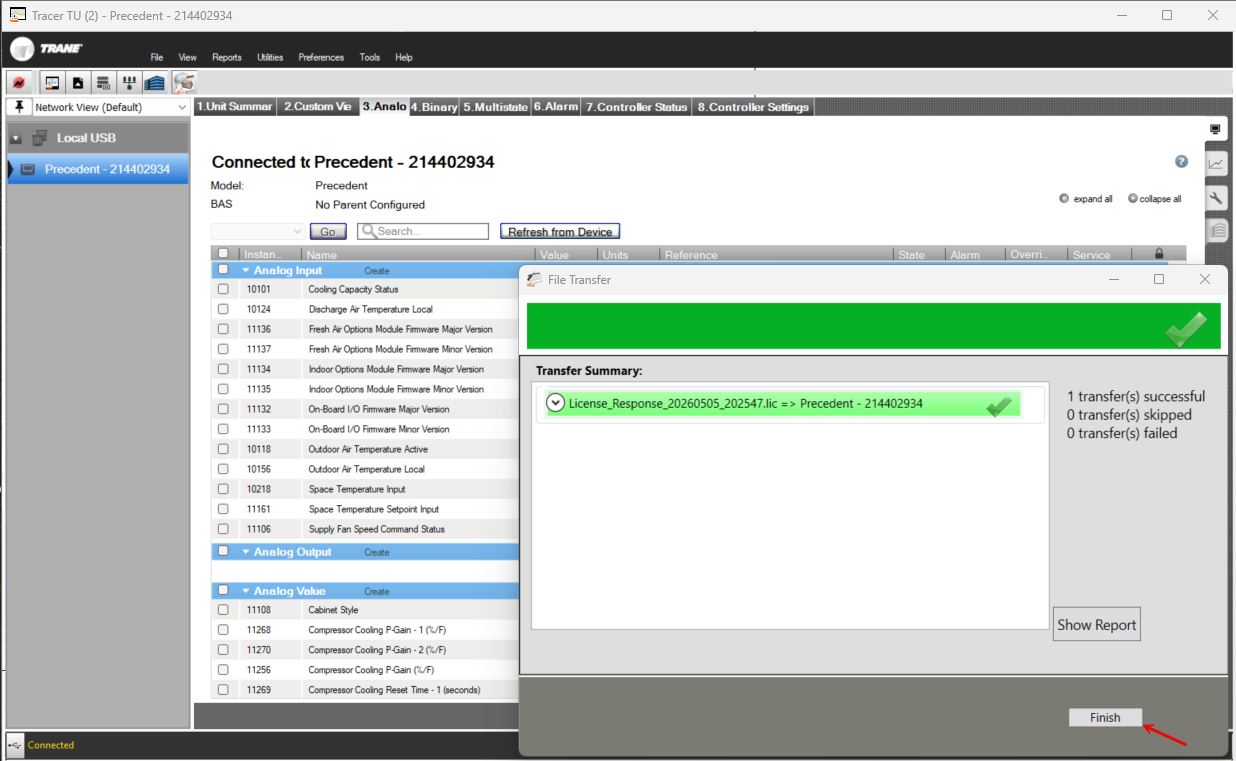Open the Tools menu
The height and width of the screenshot is (761, 1236).
pos(370,57)
